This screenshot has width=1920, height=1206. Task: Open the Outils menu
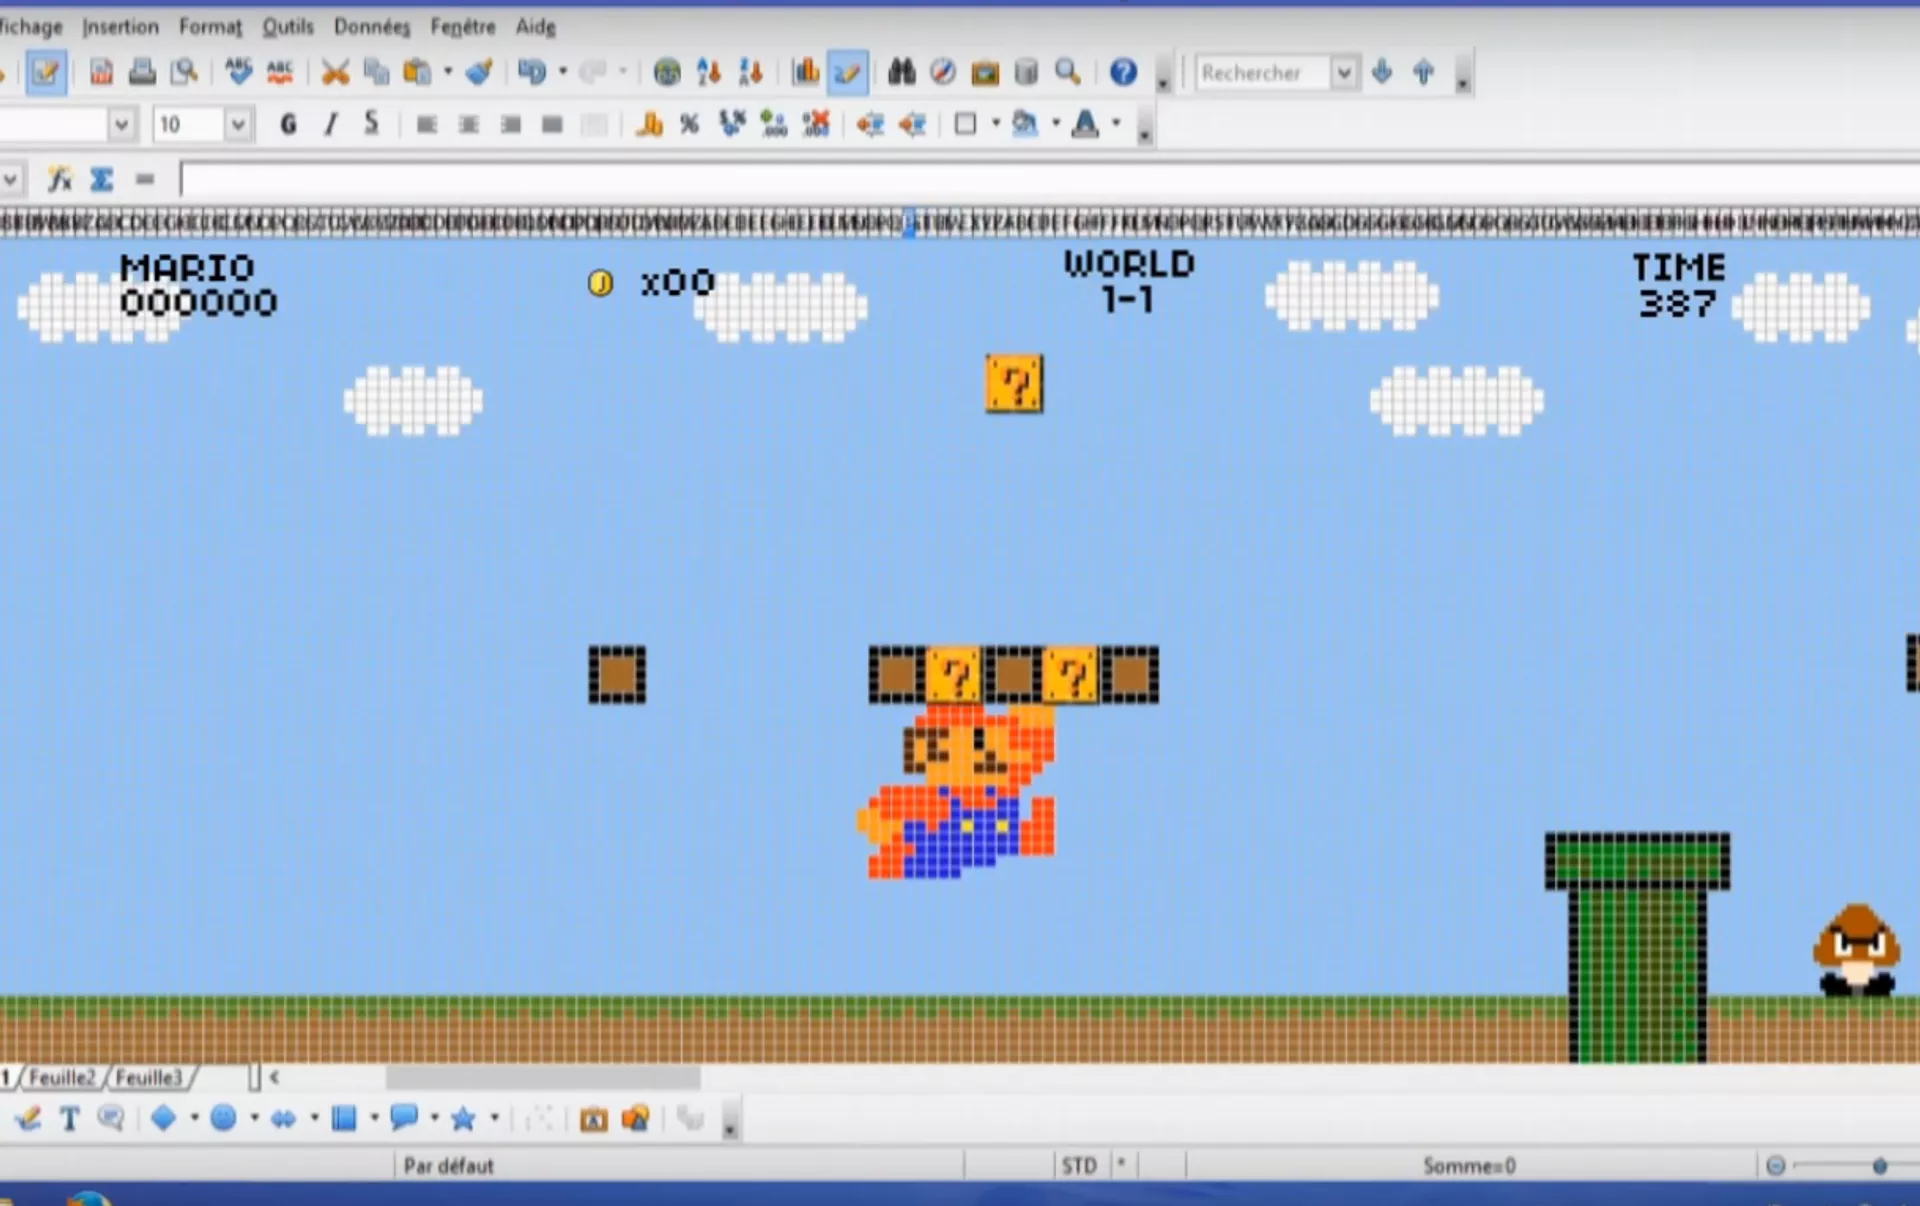288,27
